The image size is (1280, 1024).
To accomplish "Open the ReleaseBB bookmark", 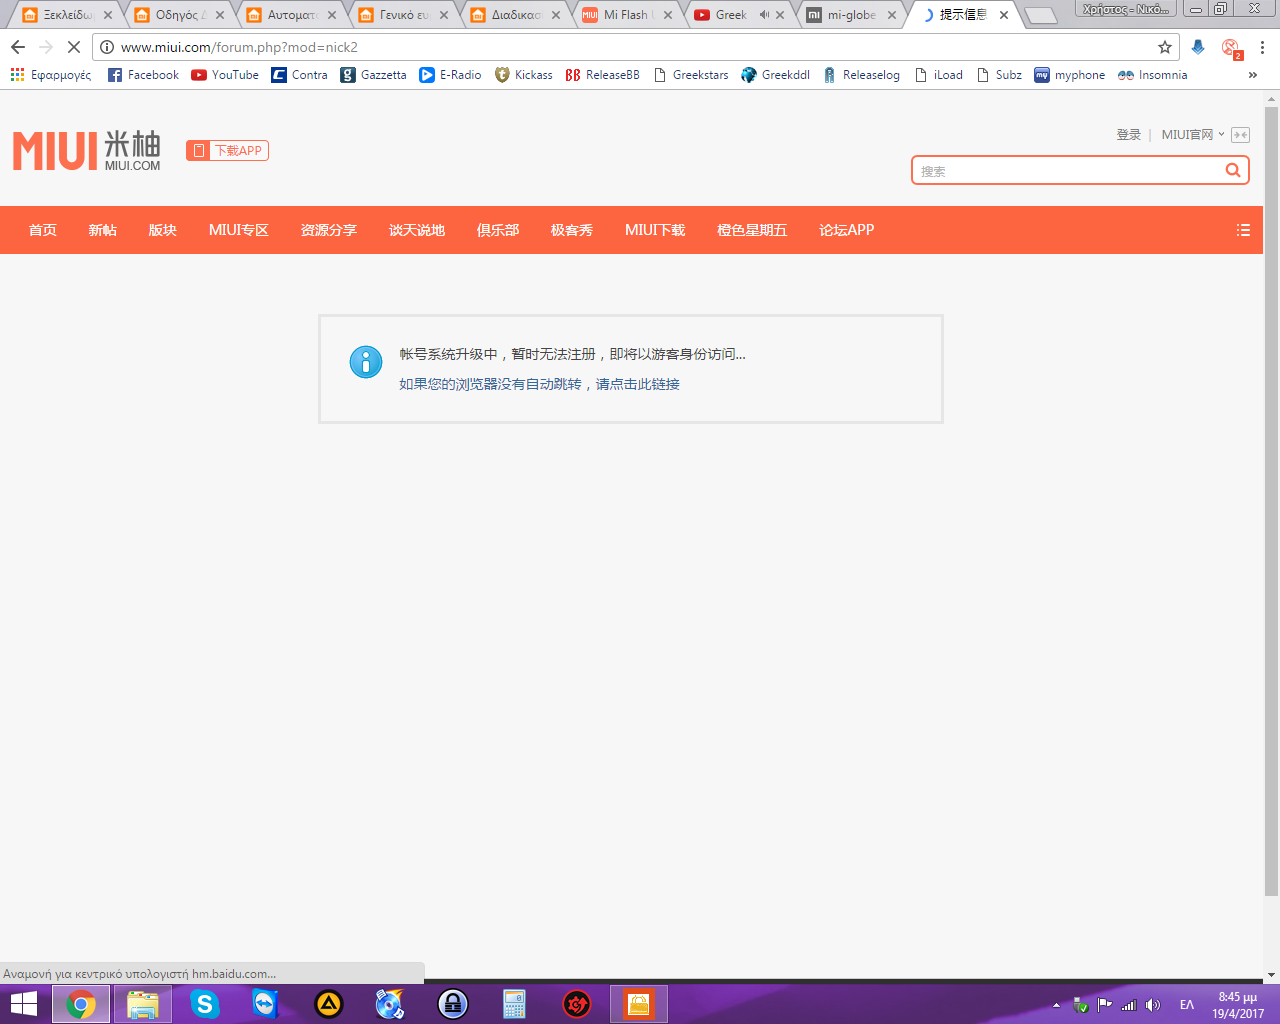I will point(603,75).
